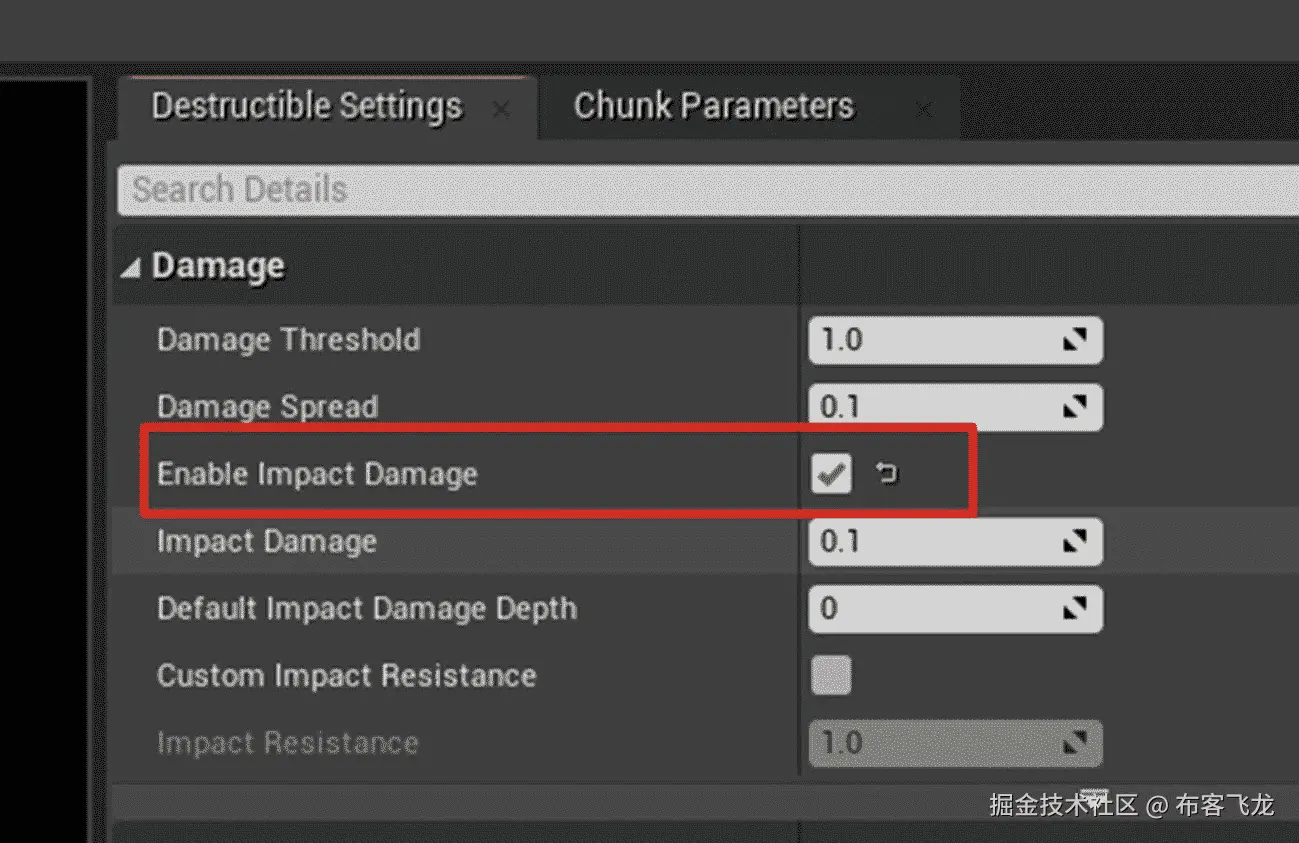Click Impact Resistance spinner drag icon
1299x843 pixels.
(1074, 743)
